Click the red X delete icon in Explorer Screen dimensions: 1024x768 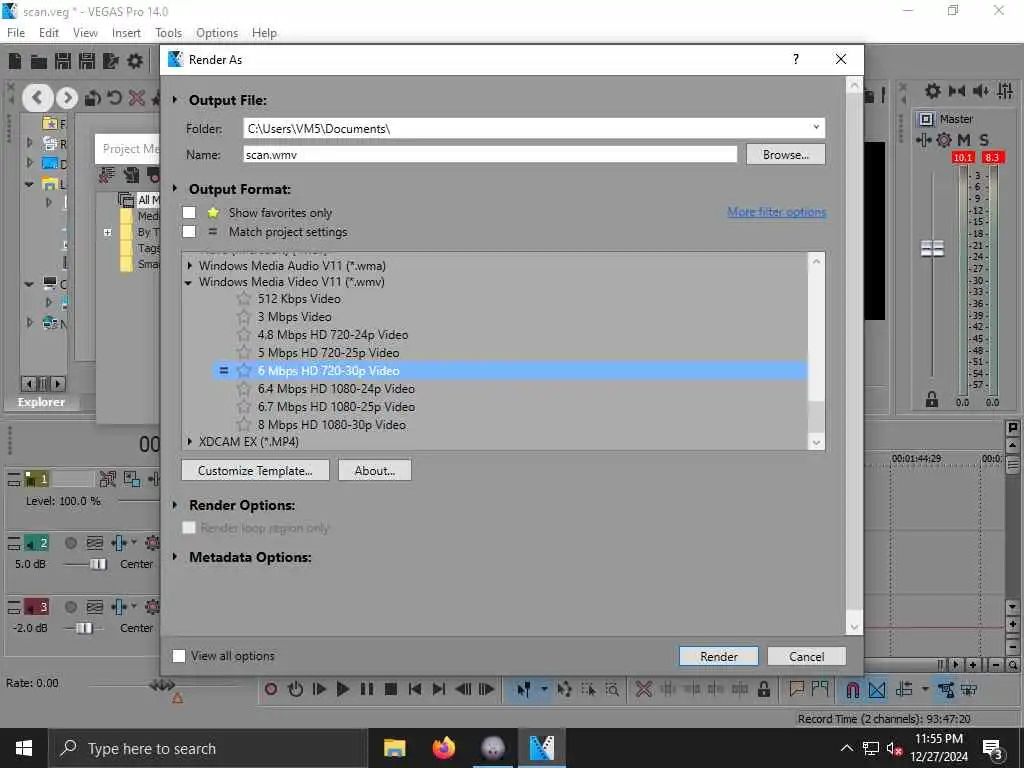(x=136, y=98)
